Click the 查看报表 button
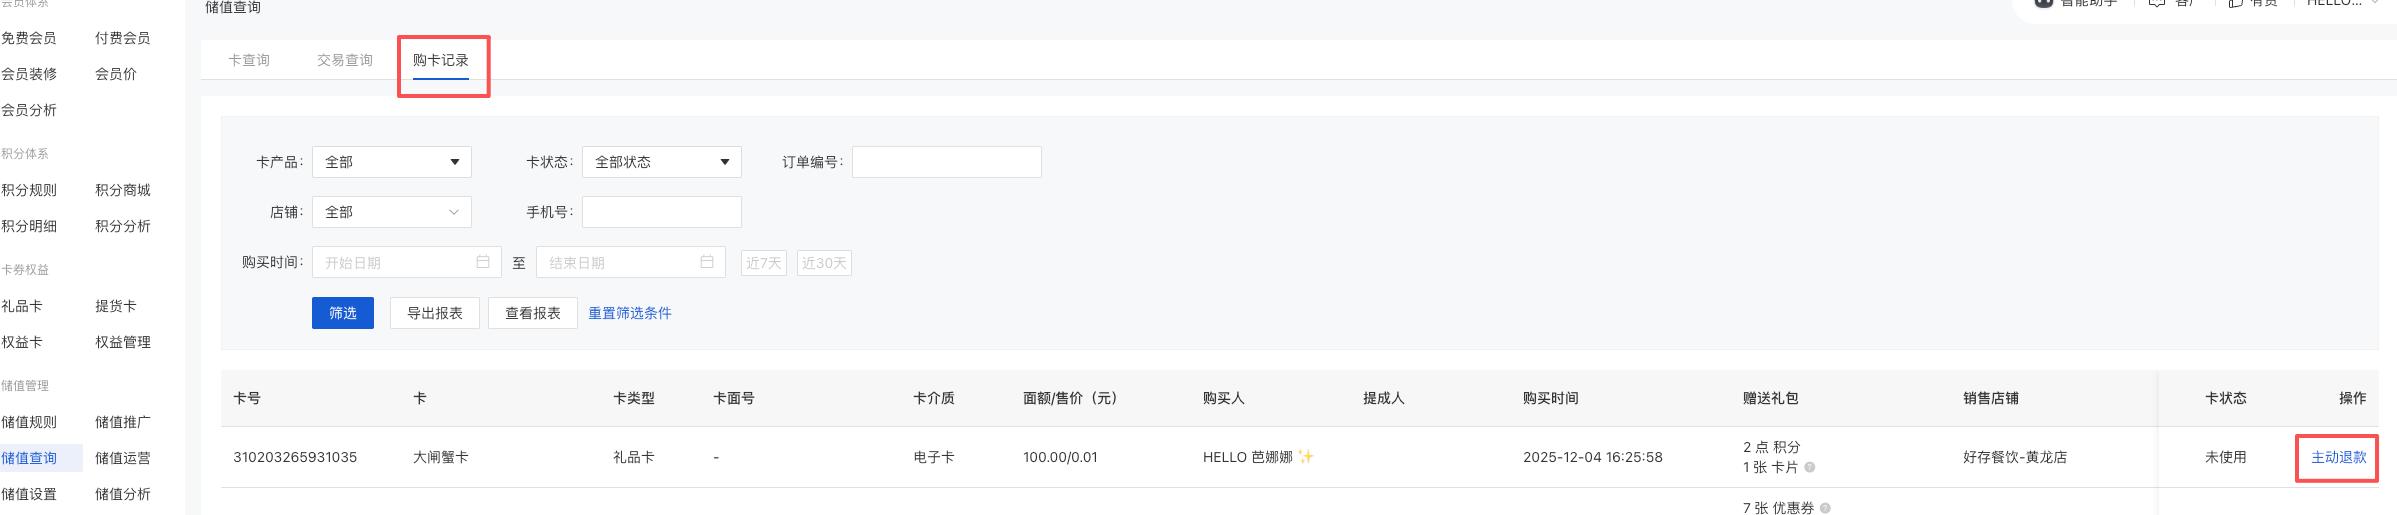This screenshot has width=2397, height=515. [x=533, y=313]
